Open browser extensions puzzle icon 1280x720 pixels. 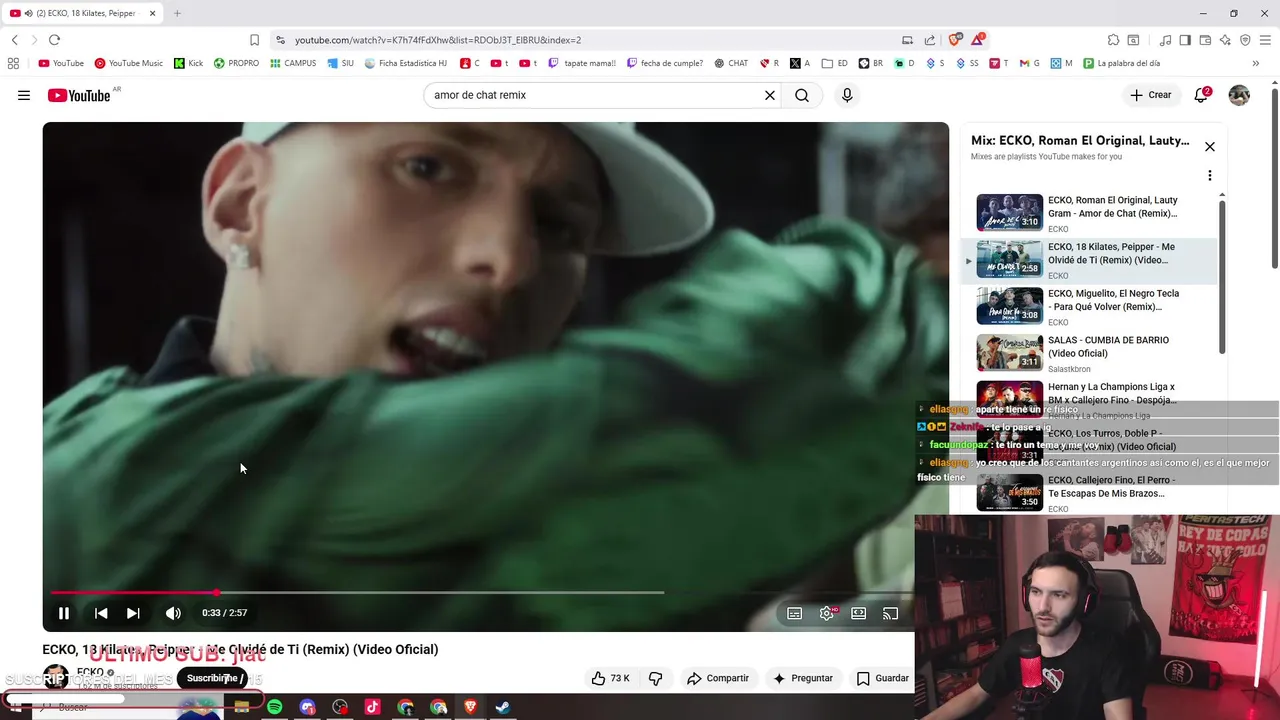coord(1113,40)
